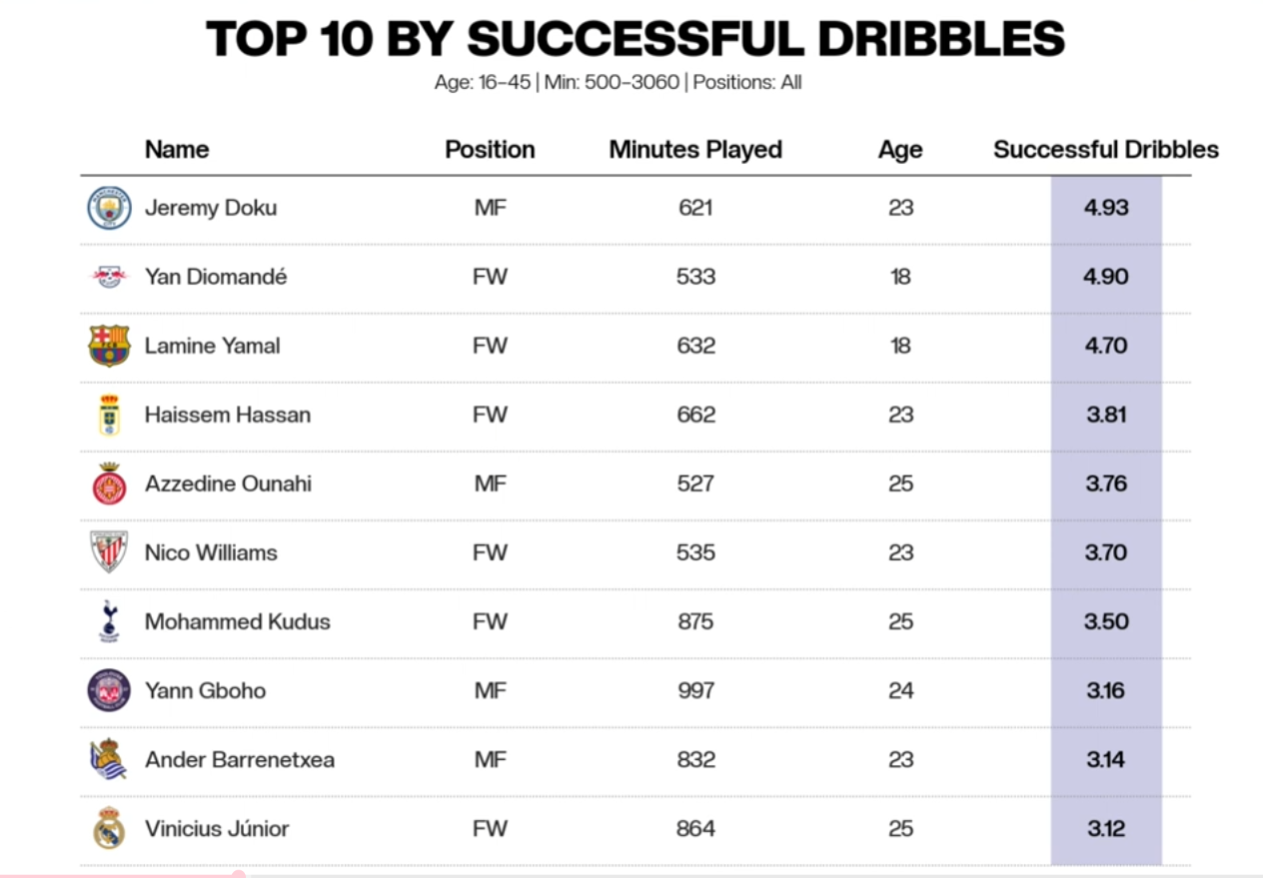Click the Athletic Club crest beside Nico Williams
Screen dimensions: 1263x878
tap(109, 553)
